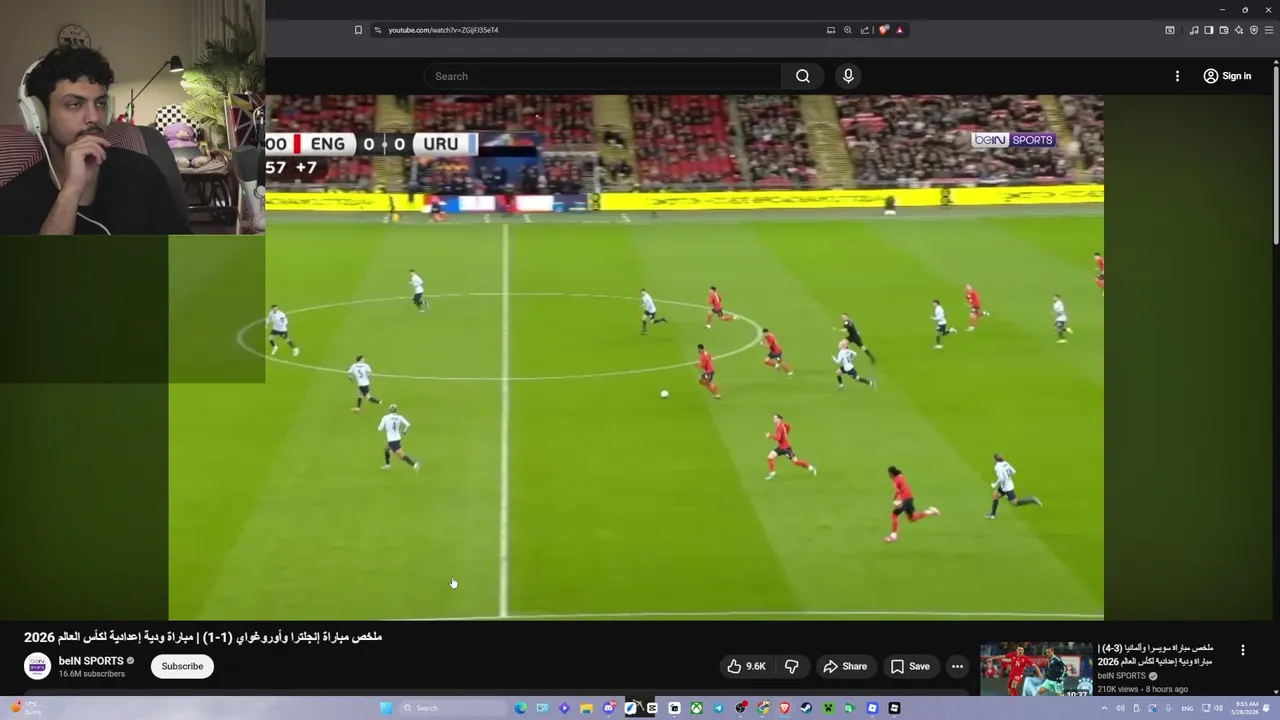Focus the youtube.com address bar URL
Image resolution: width=1280 pixels, height=720 pixels.
(x=443, y=30)
